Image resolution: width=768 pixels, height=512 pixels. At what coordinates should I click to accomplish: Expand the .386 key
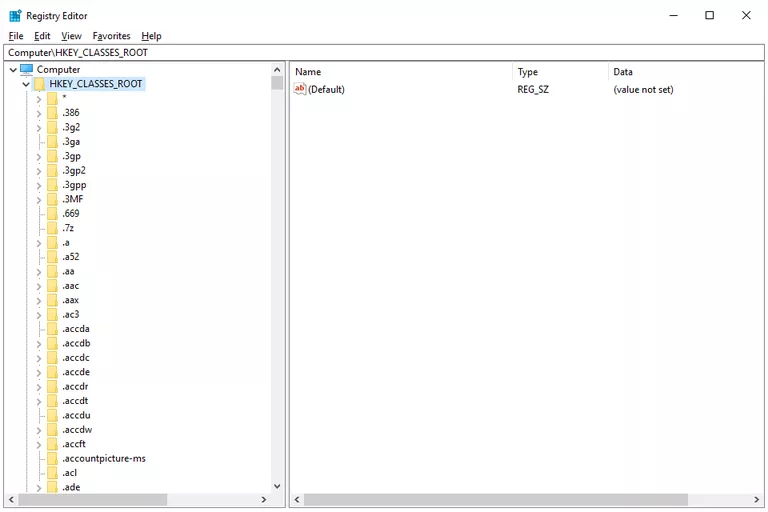39,113
